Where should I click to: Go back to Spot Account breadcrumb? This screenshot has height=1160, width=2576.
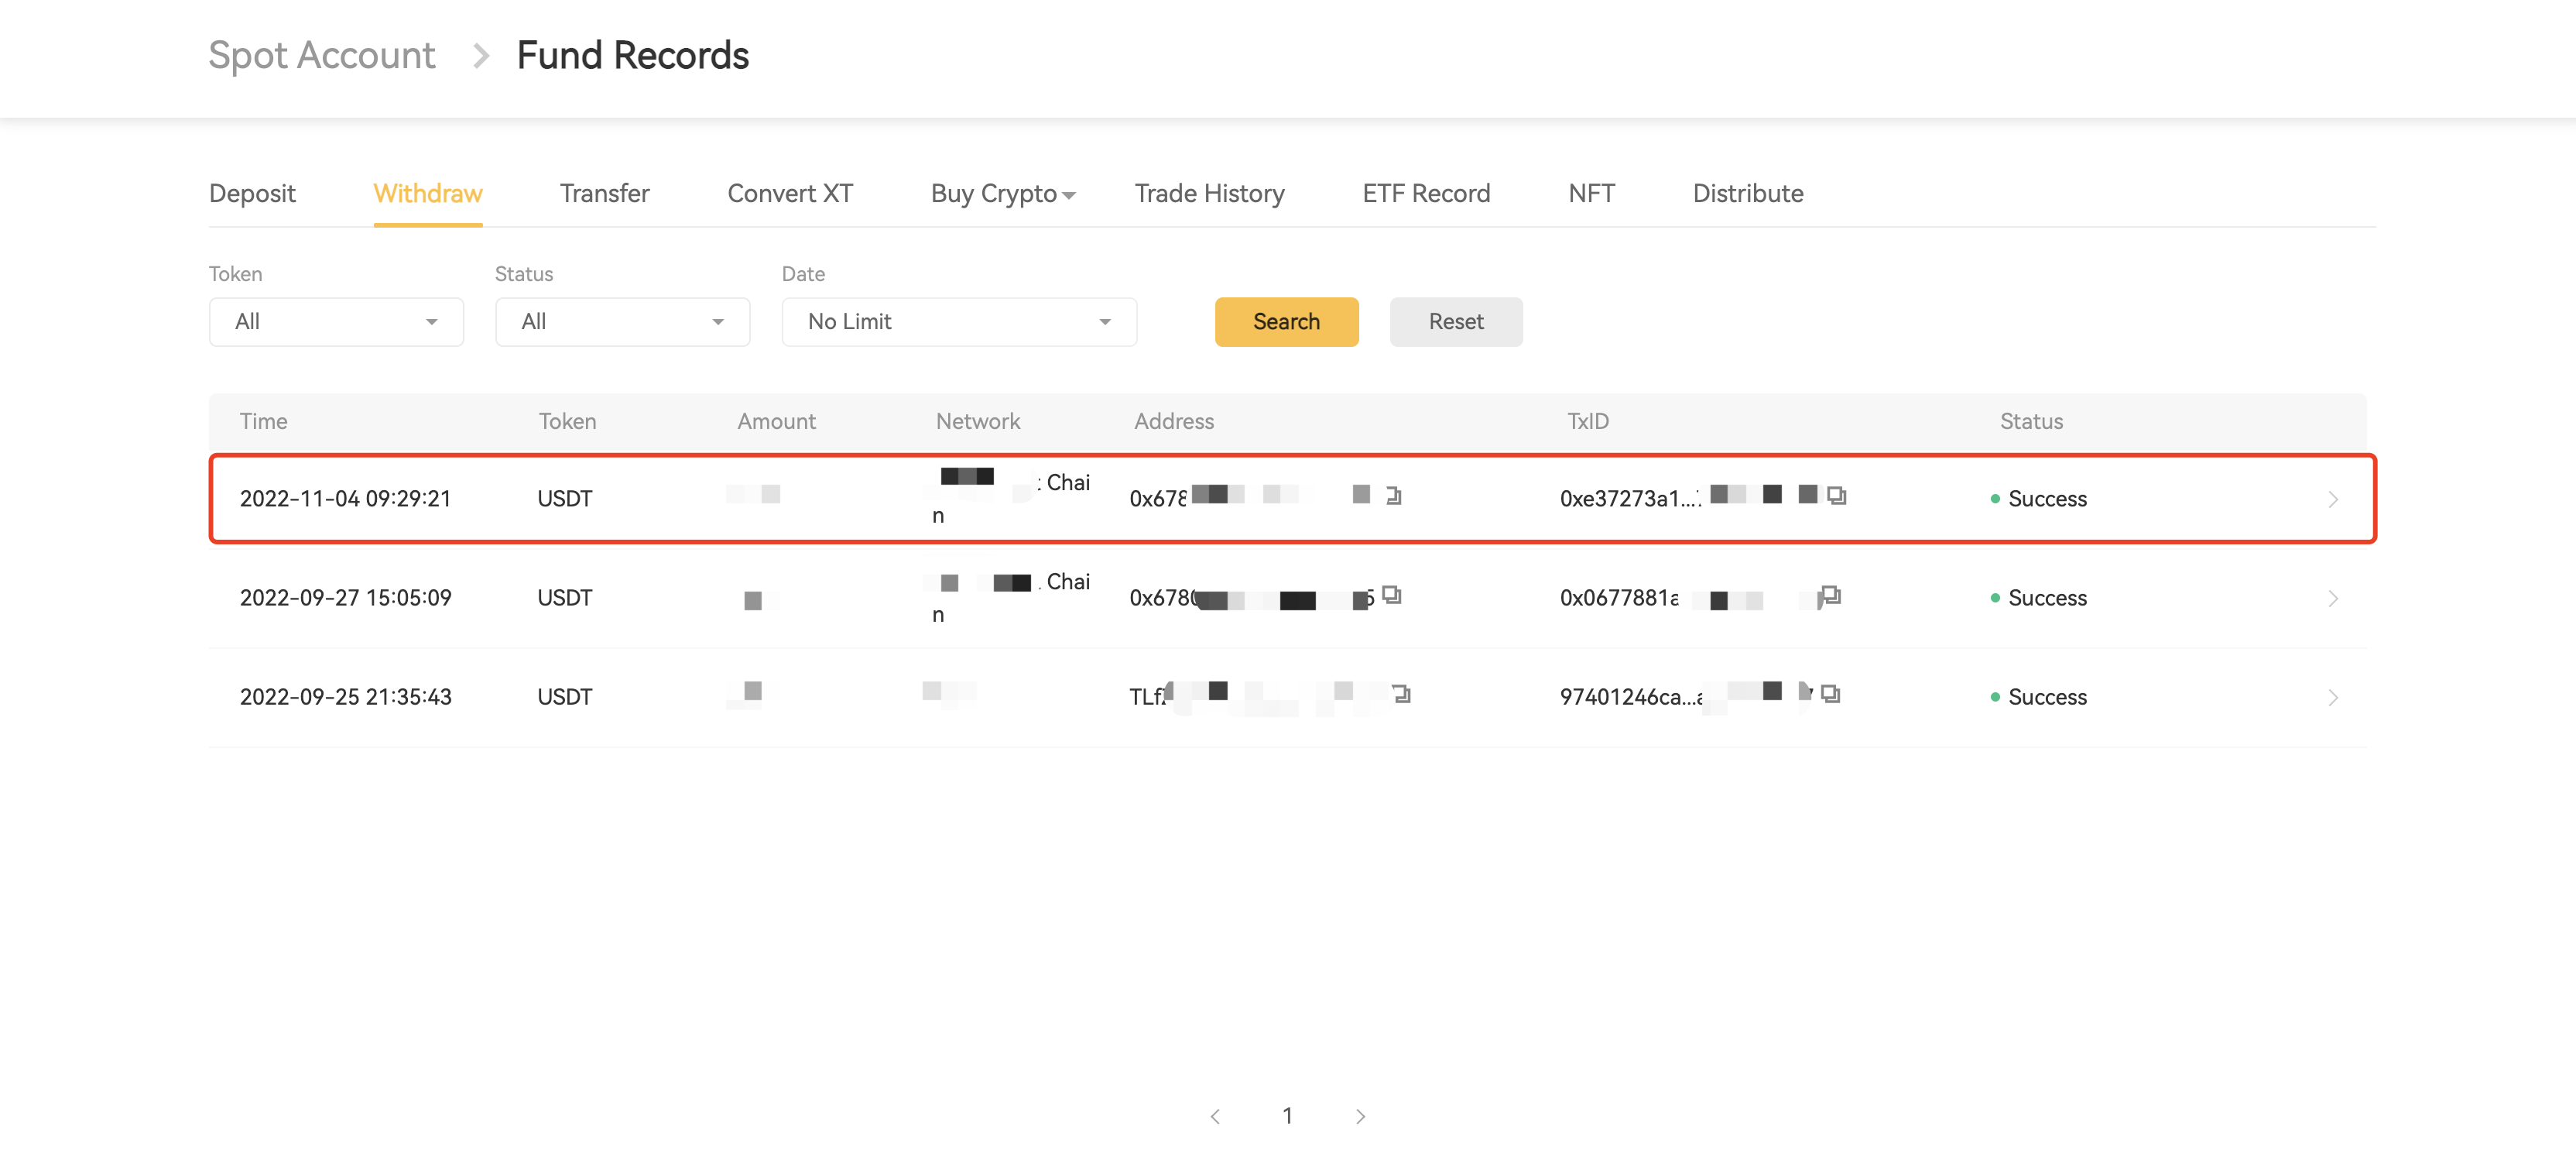322,55
